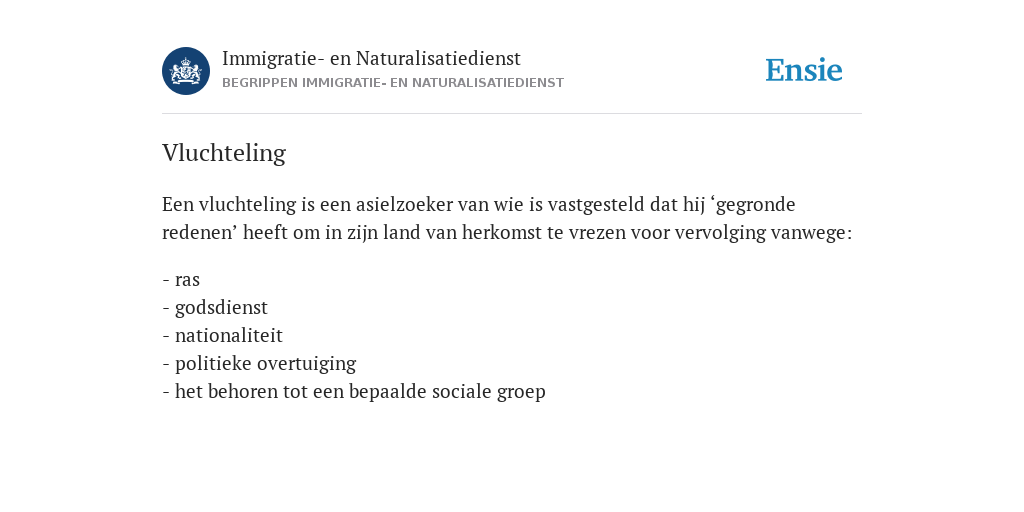The height and width of the screenshot is (512, 1024).
Task: Select the list item 'nationaliteit'
Action: [x=223, y=336]
